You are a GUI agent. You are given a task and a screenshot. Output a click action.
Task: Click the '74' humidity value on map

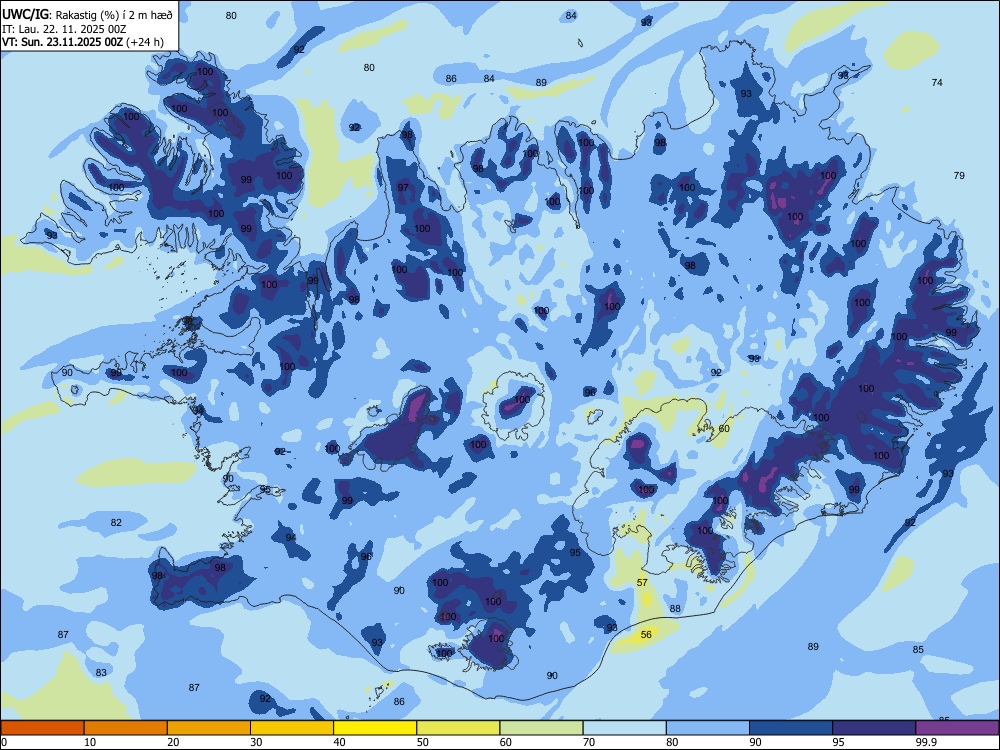point(937,82)
